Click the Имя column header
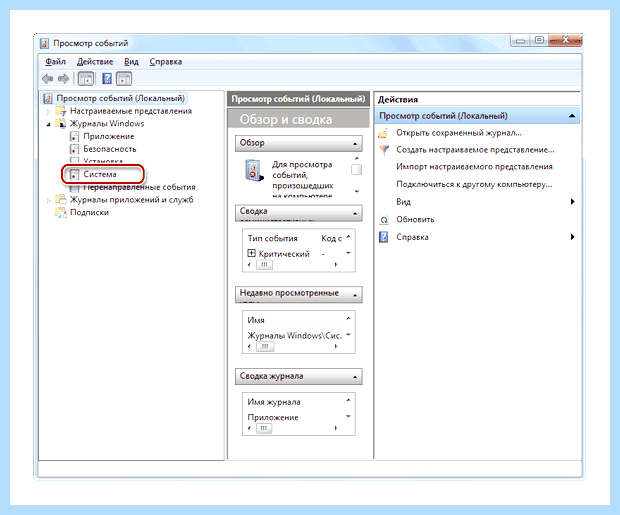The height and width of the screenshot is (515, 620). click(256, 320)
